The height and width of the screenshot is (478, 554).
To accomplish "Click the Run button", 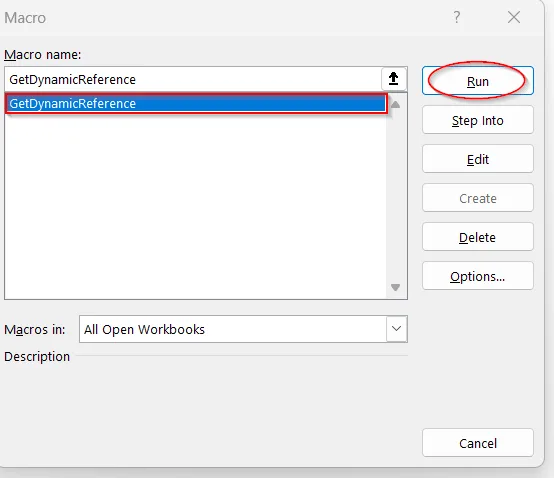I will click(x=478, y=81).
